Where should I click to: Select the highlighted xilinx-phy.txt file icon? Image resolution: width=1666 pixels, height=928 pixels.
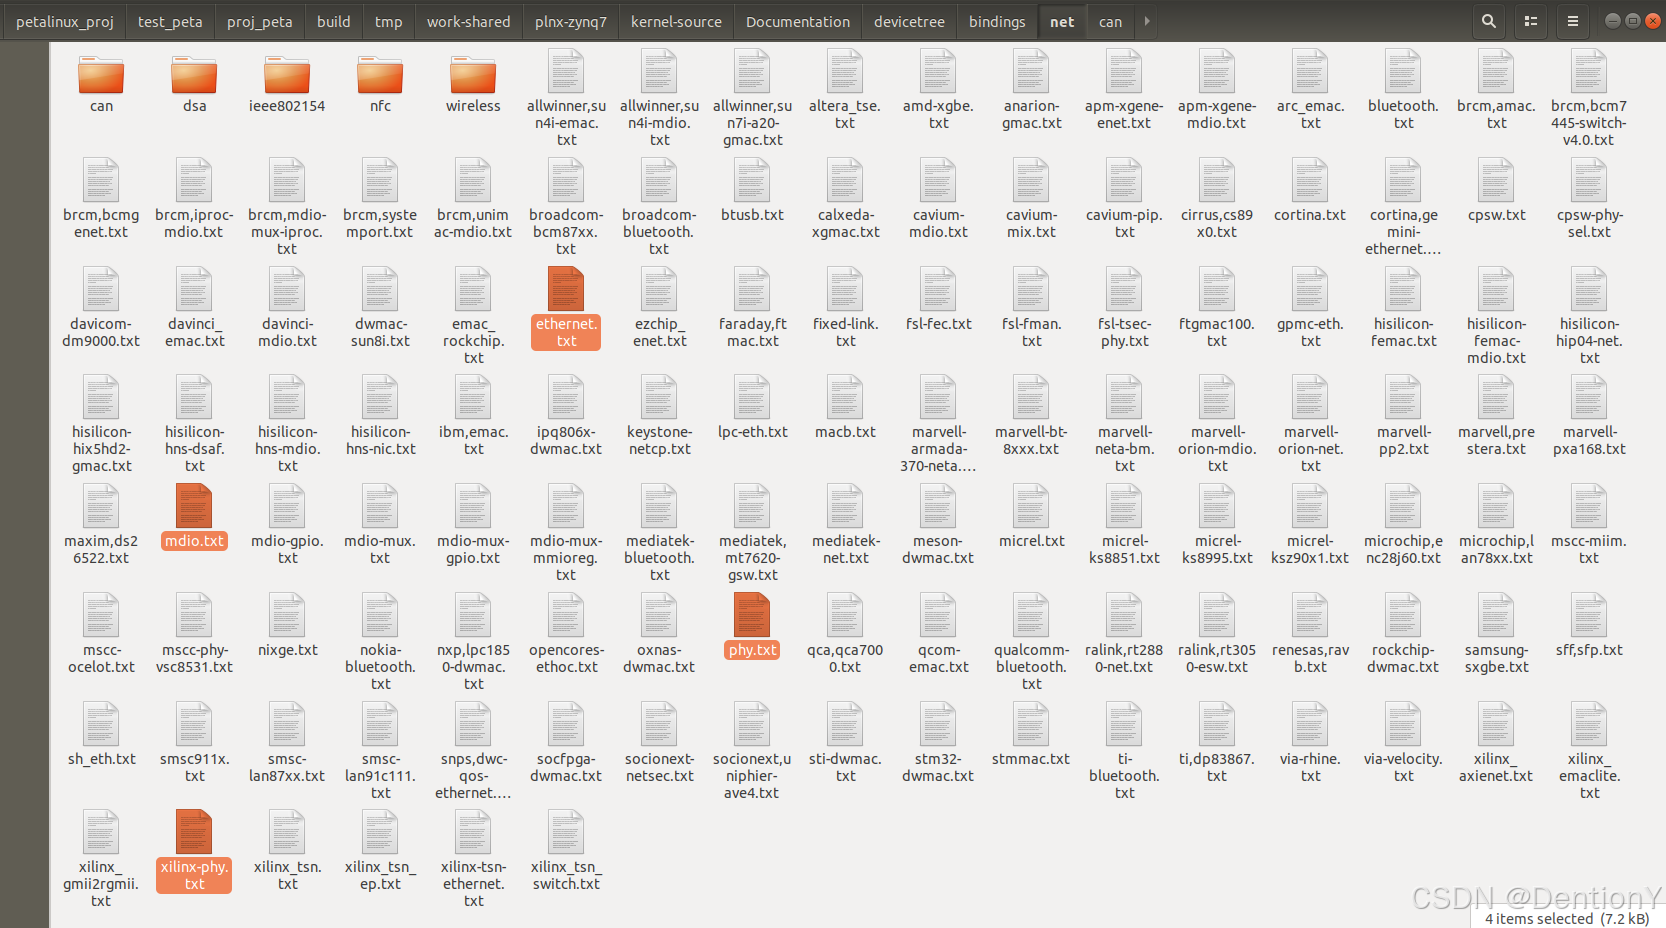pyautogui.click(x=194, y=832)
